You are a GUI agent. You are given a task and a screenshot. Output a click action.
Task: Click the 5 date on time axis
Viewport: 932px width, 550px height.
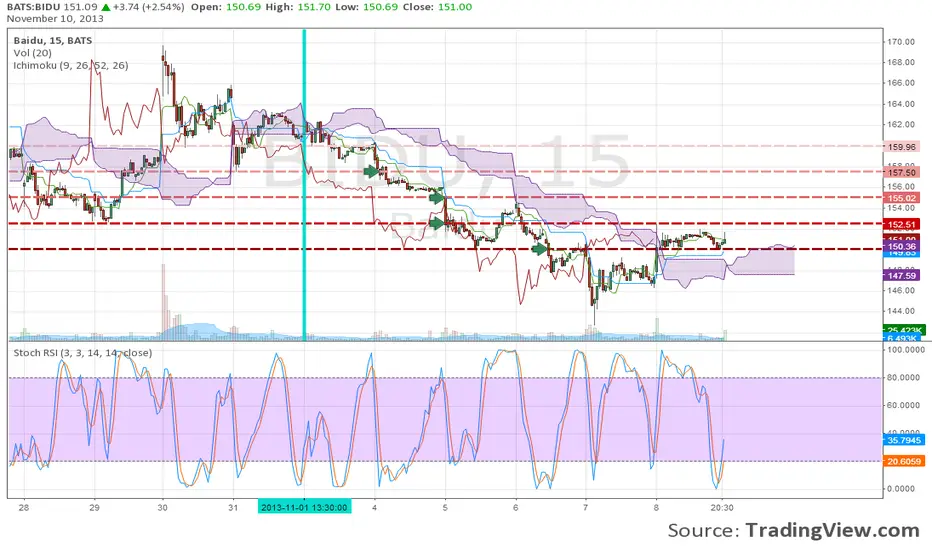pos(445,507)
